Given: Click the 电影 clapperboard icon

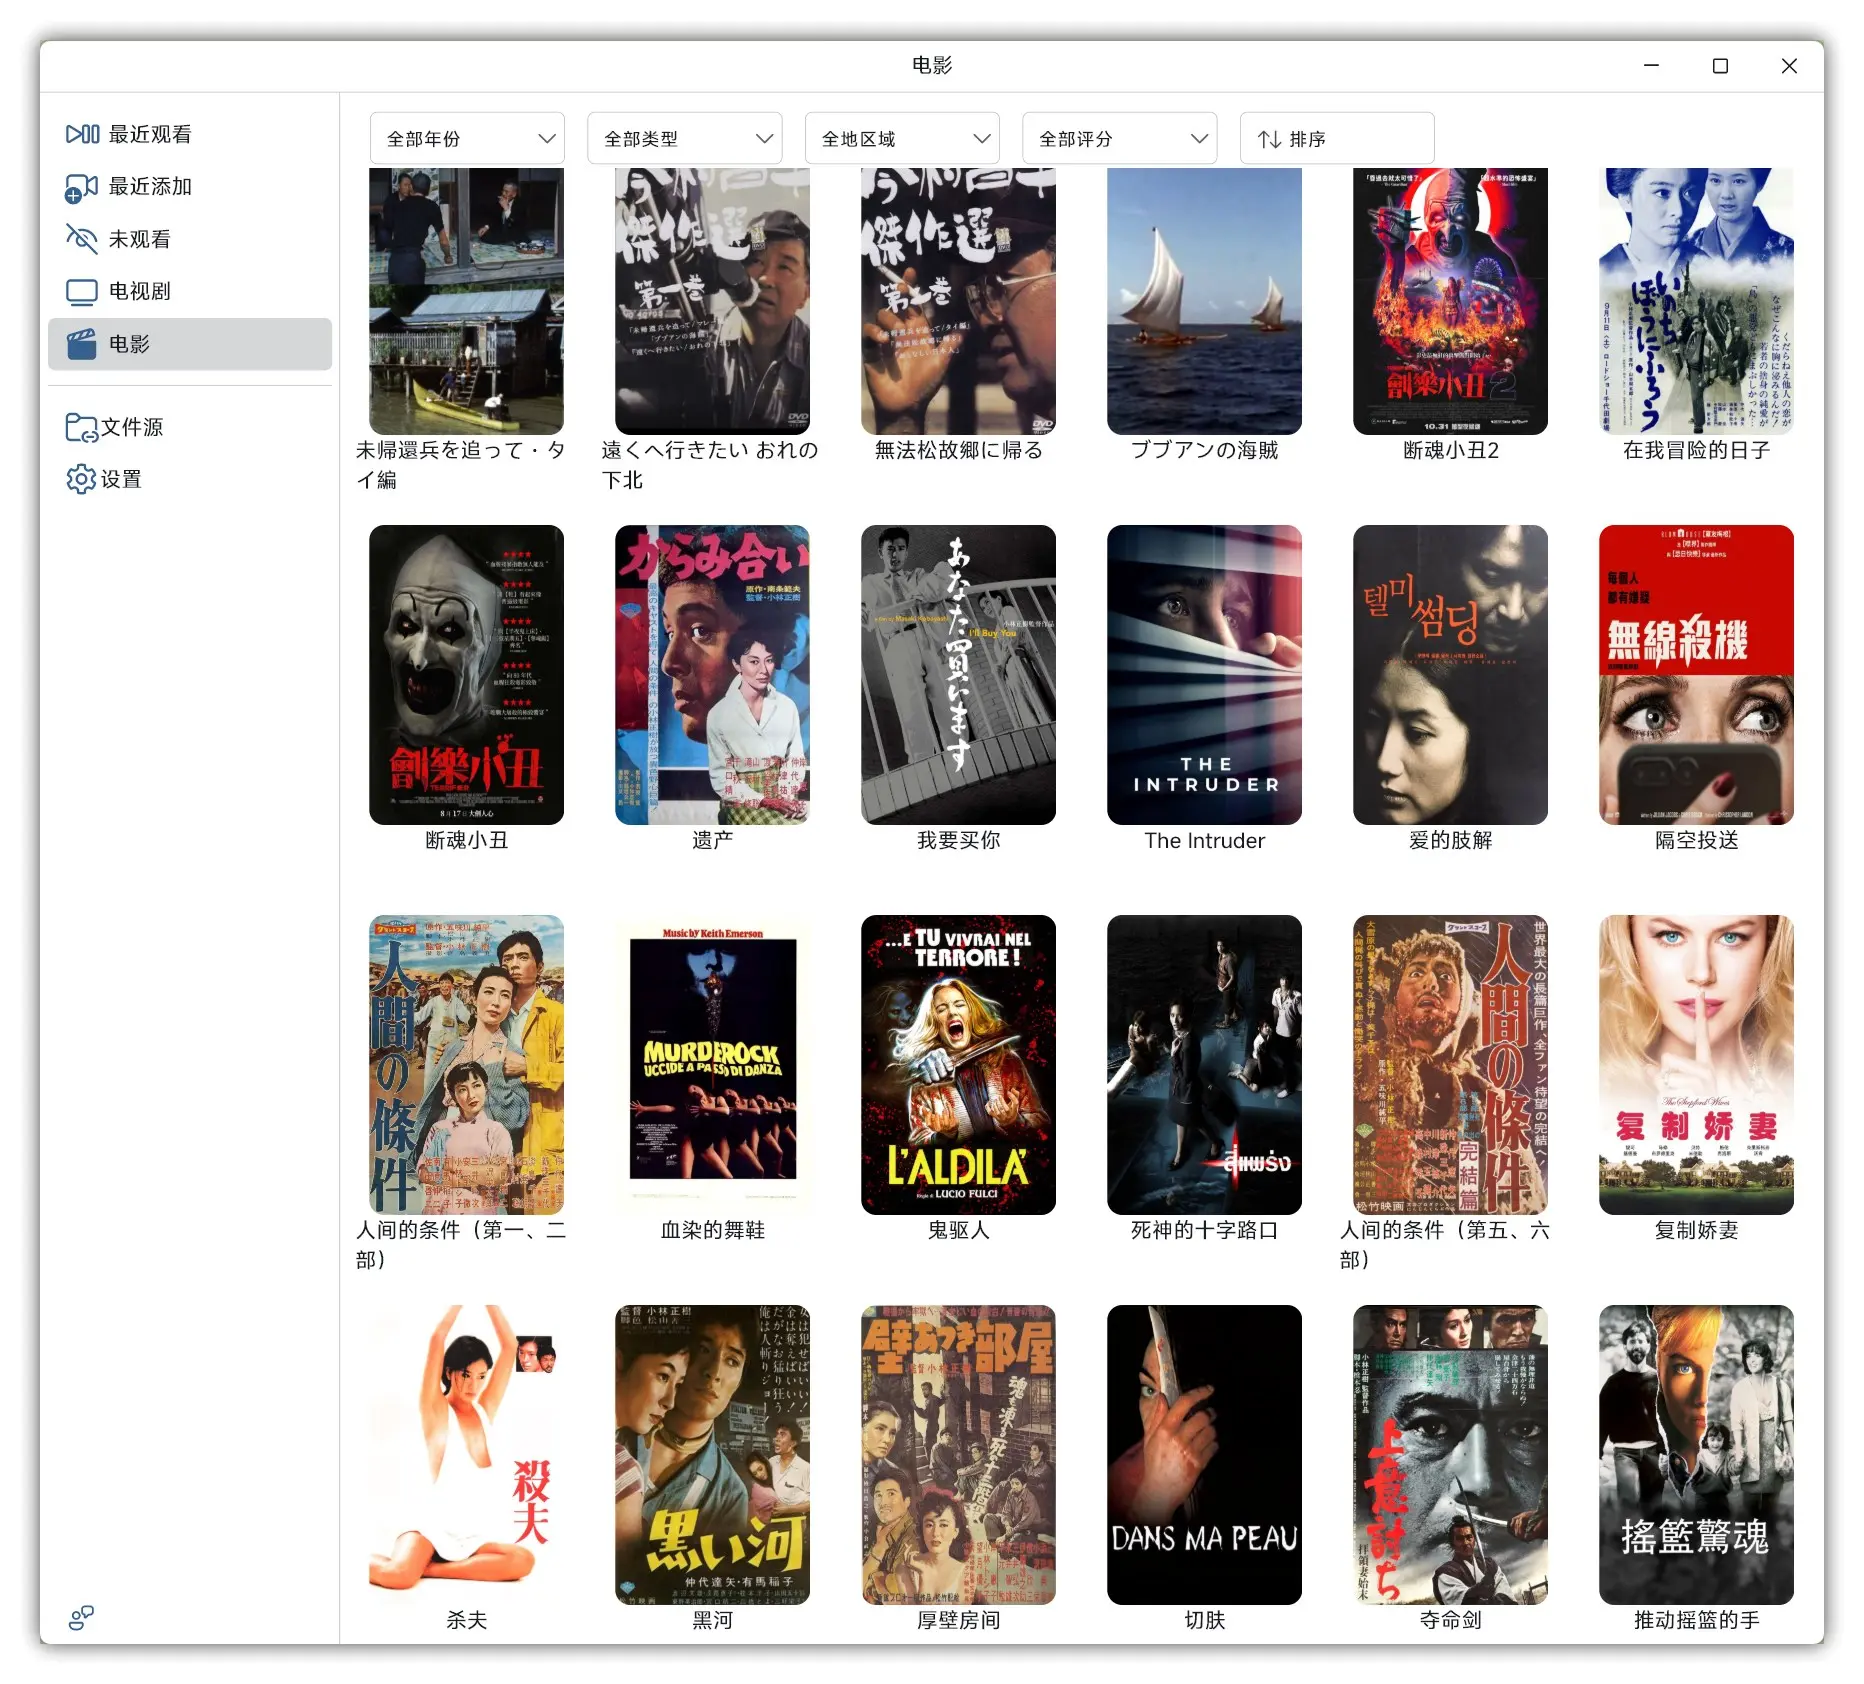Looking at the screenshot, I should point(82,344).
